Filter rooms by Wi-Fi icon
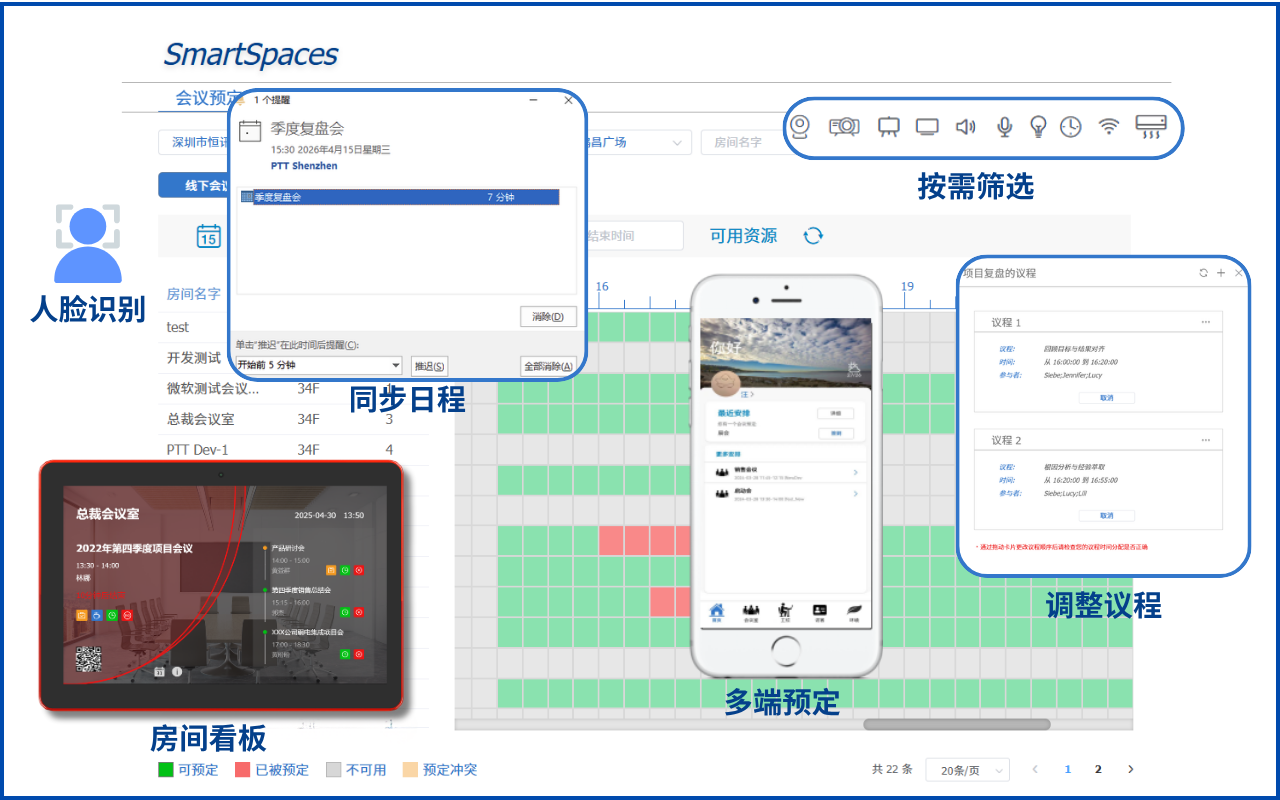The width and height of the screenshot is (1280, 800). (x=1108, y=127)
